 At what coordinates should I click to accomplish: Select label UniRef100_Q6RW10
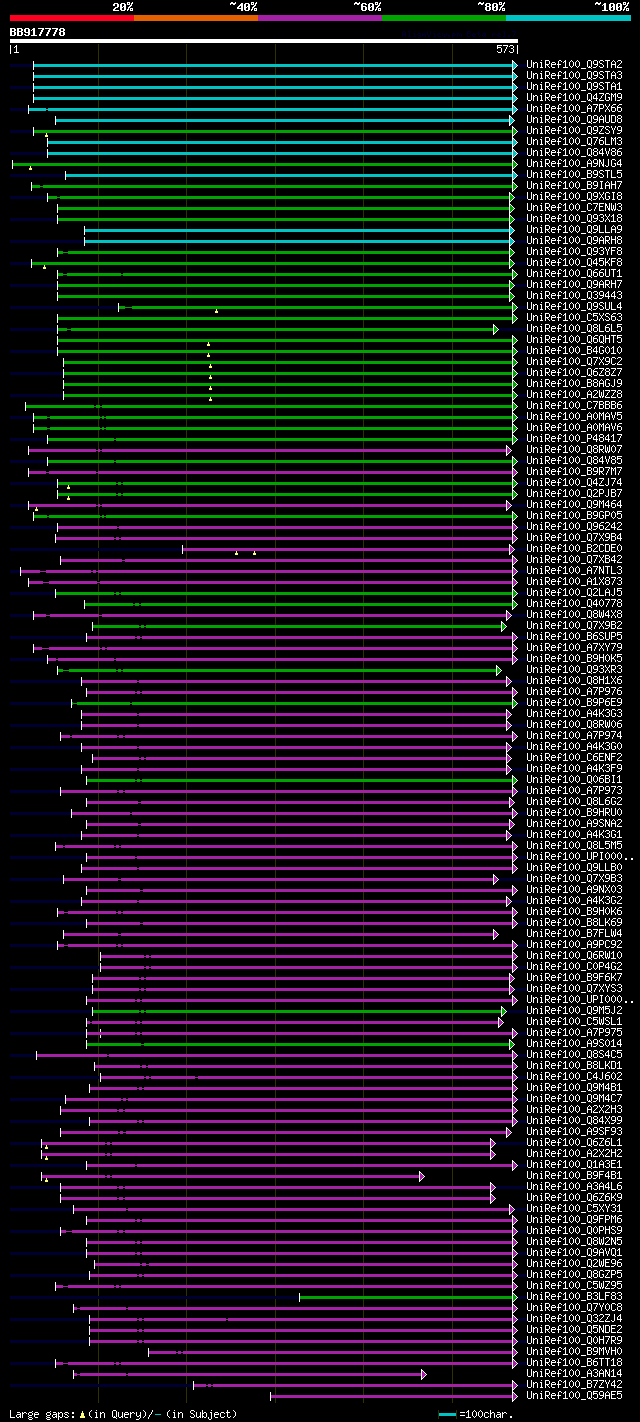coord(574,956)
